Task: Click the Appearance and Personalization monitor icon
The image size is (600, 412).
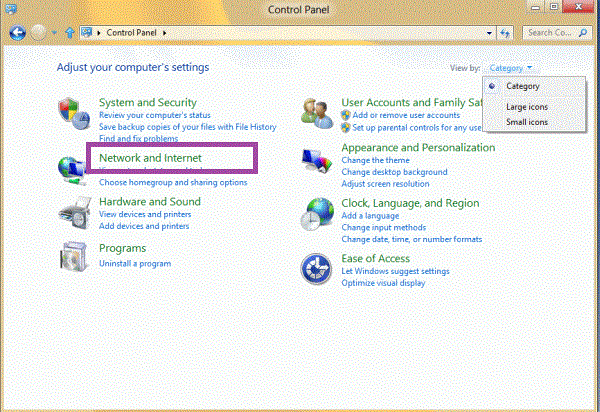Action: tap(317, 161)
